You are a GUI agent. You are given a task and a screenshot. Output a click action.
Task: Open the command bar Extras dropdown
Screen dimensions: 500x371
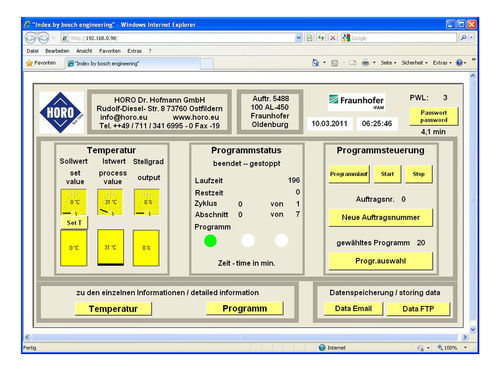click(x=442, y=63)
